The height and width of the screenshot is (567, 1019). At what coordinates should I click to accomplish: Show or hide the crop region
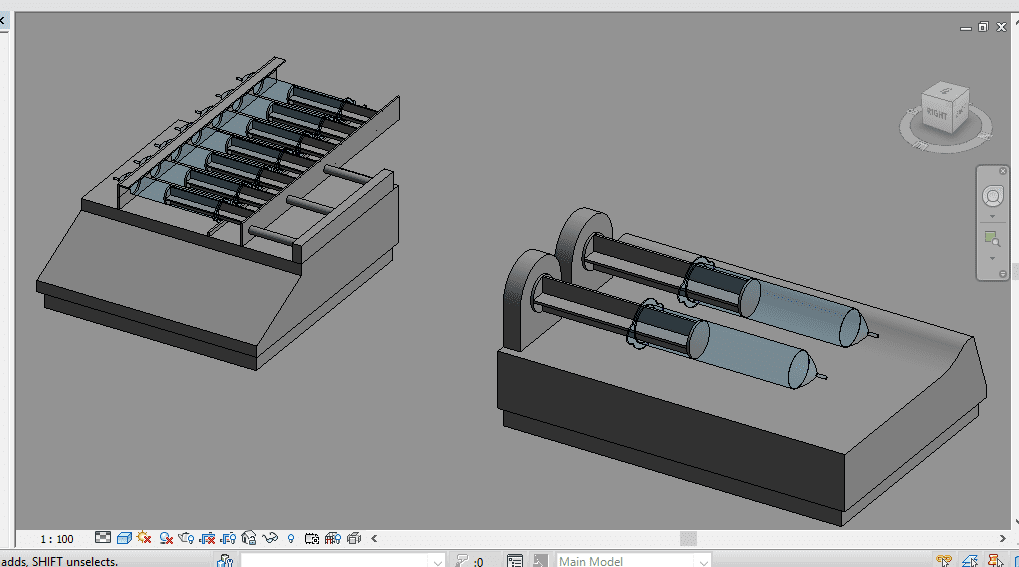228,538
